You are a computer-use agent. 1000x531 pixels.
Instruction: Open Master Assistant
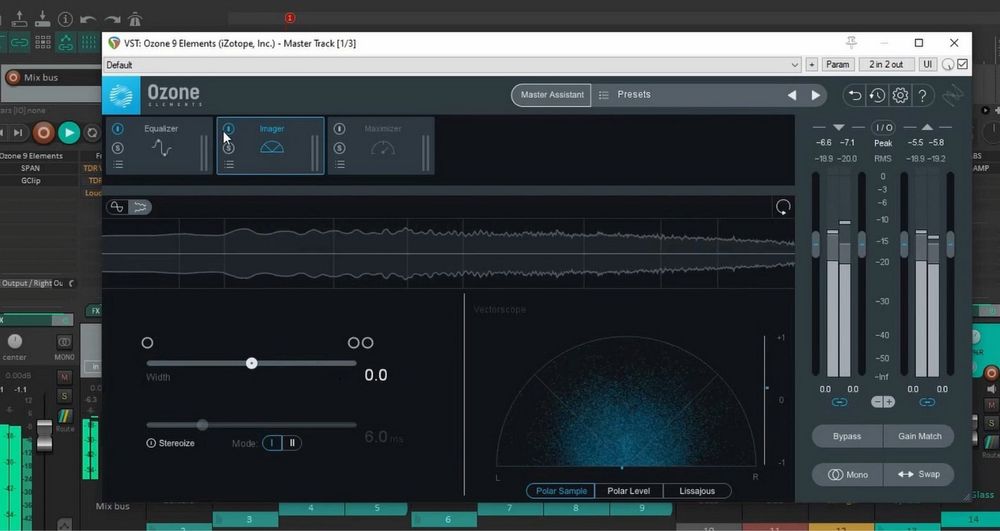click(552, 95)
